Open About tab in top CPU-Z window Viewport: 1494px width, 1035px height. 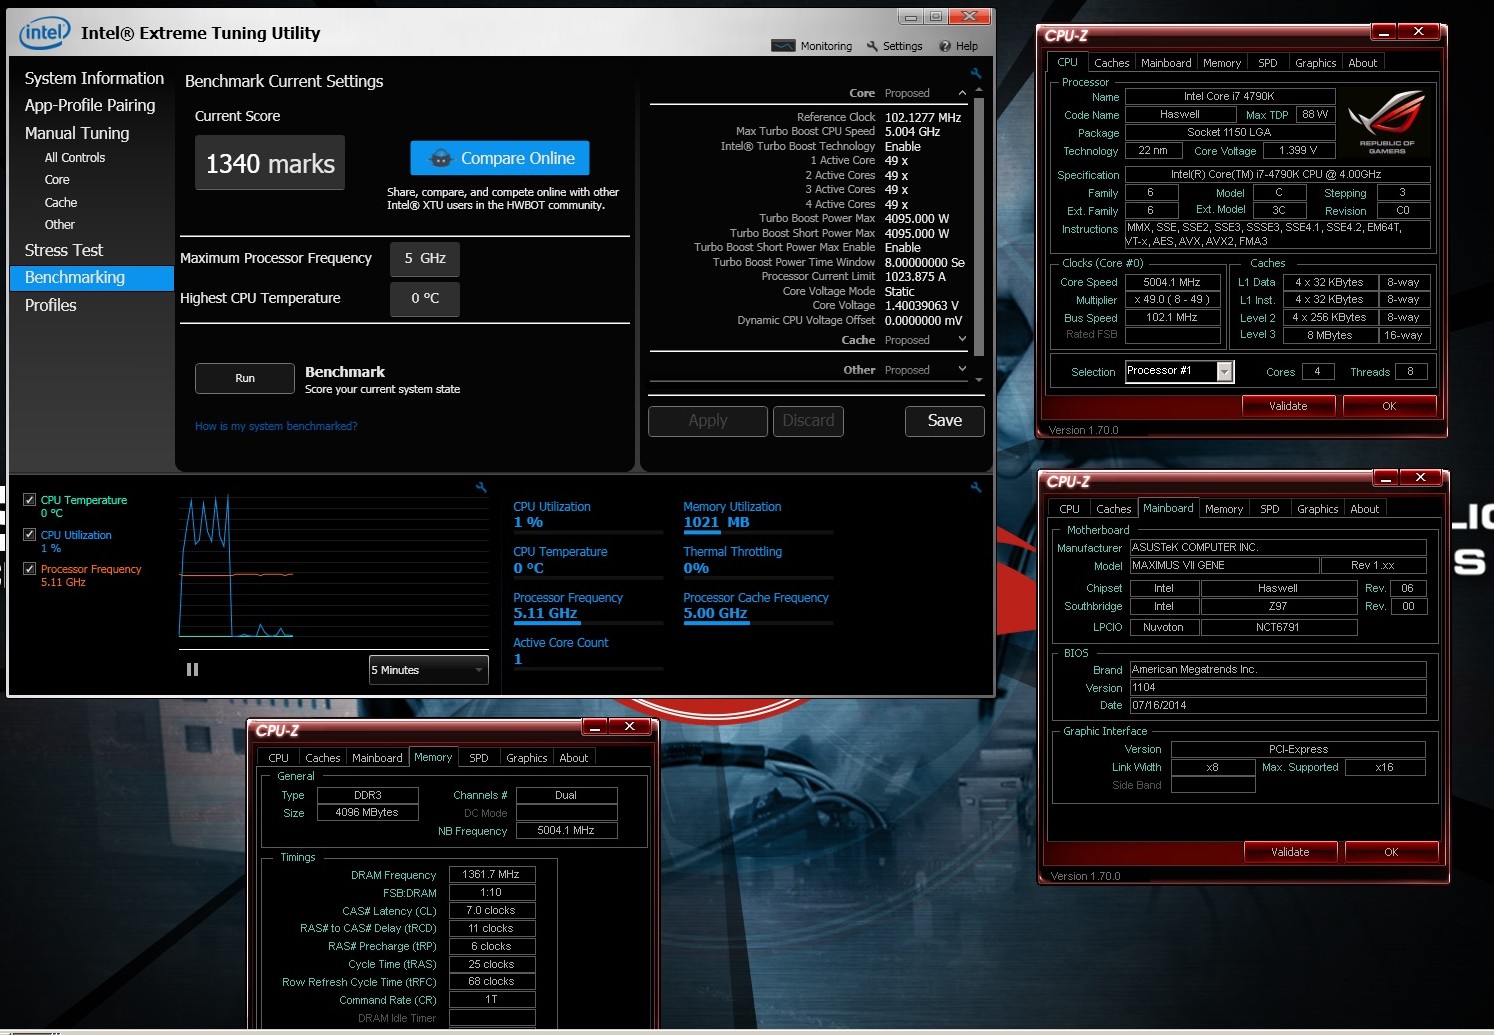[x=1363, y=63]
